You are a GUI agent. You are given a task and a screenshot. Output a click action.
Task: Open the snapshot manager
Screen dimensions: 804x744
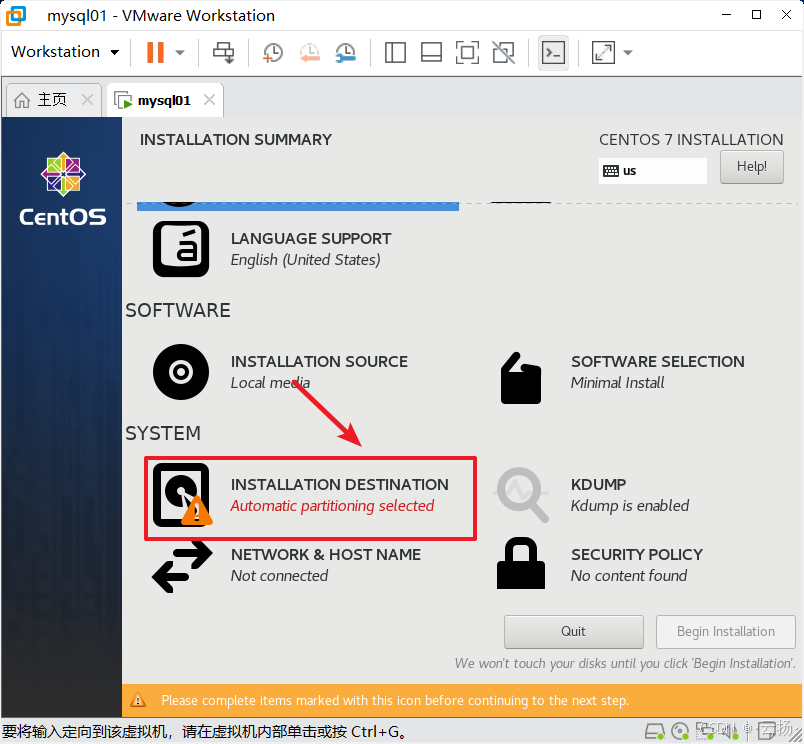[x=346, y=52]
